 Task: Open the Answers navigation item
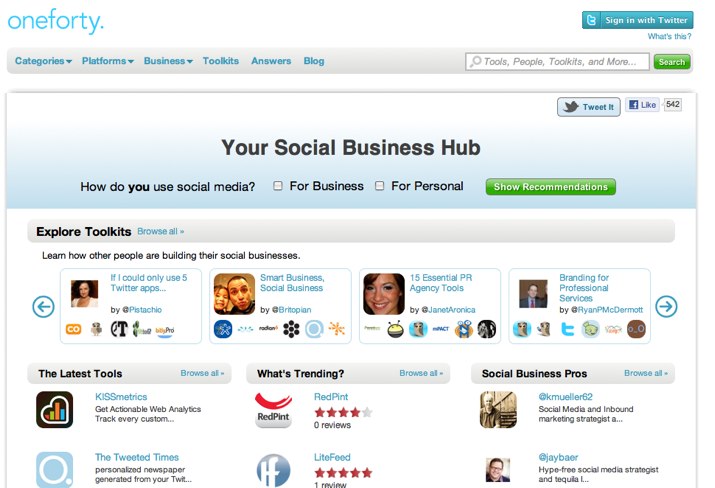click(271, 61)
